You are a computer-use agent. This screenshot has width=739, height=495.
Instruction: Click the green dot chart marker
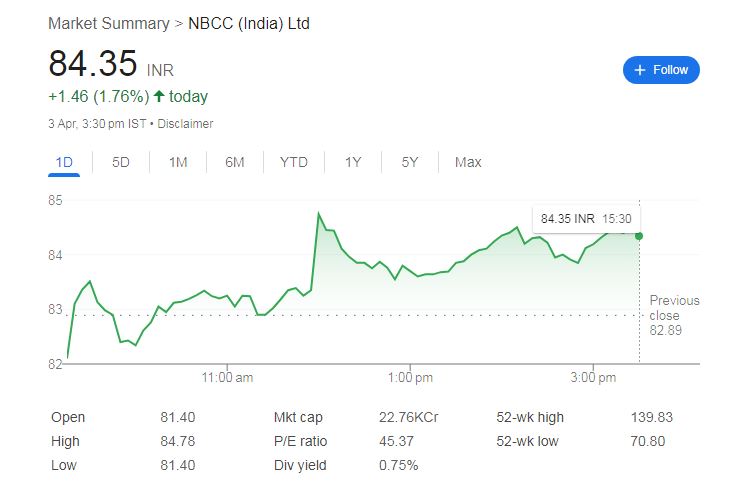click(639, 236)
